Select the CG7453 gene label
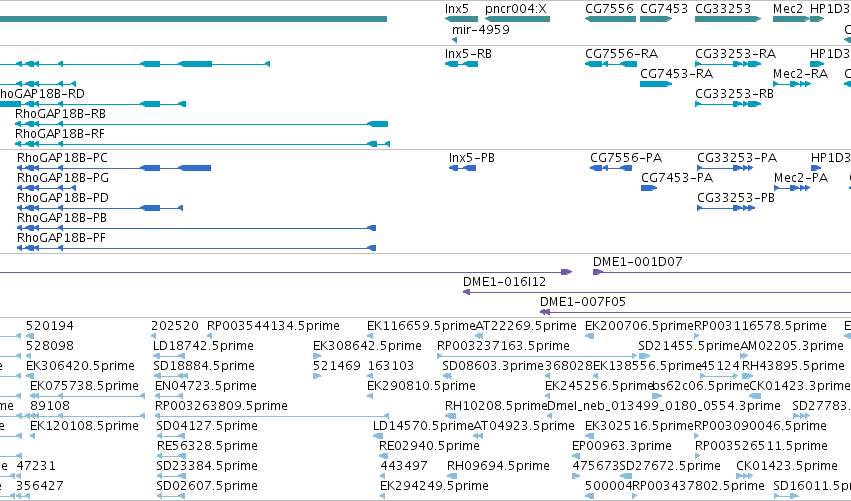This screenshot has width=851, height=501. tap(664, 9)
